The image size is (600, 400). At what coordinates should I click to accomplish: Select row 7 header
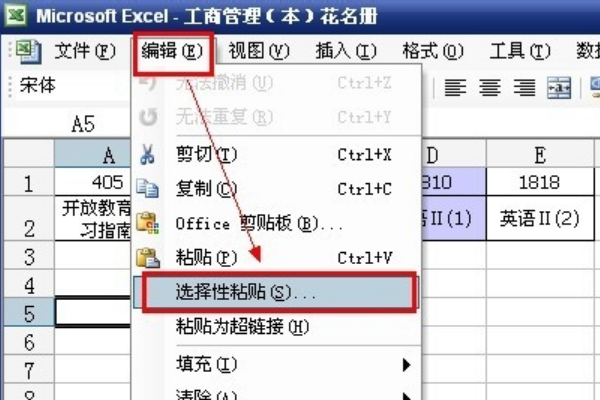(29, 369)
